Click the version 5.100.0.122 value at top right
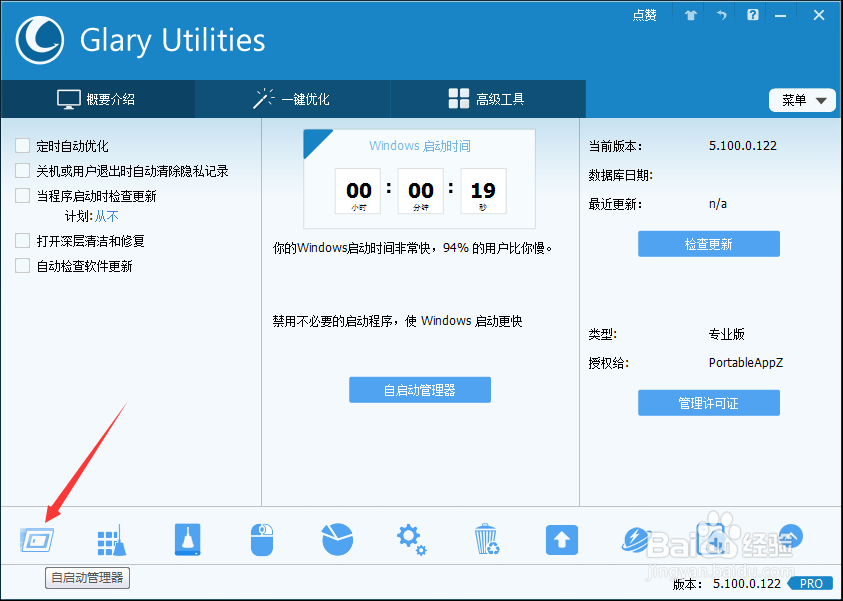Viewport: 843px width, 601px height. point(742,146)
